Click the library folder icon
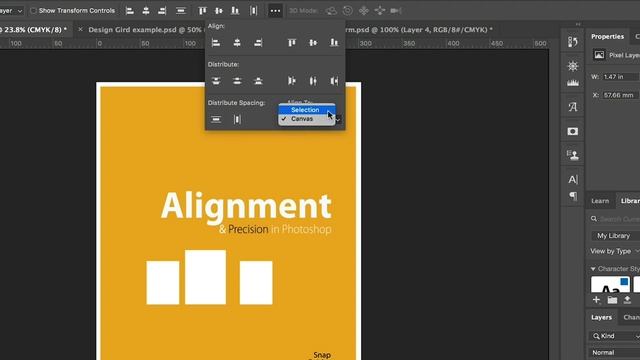The height and width of the screenshot is (360, 640). click(x=612, y=300)
